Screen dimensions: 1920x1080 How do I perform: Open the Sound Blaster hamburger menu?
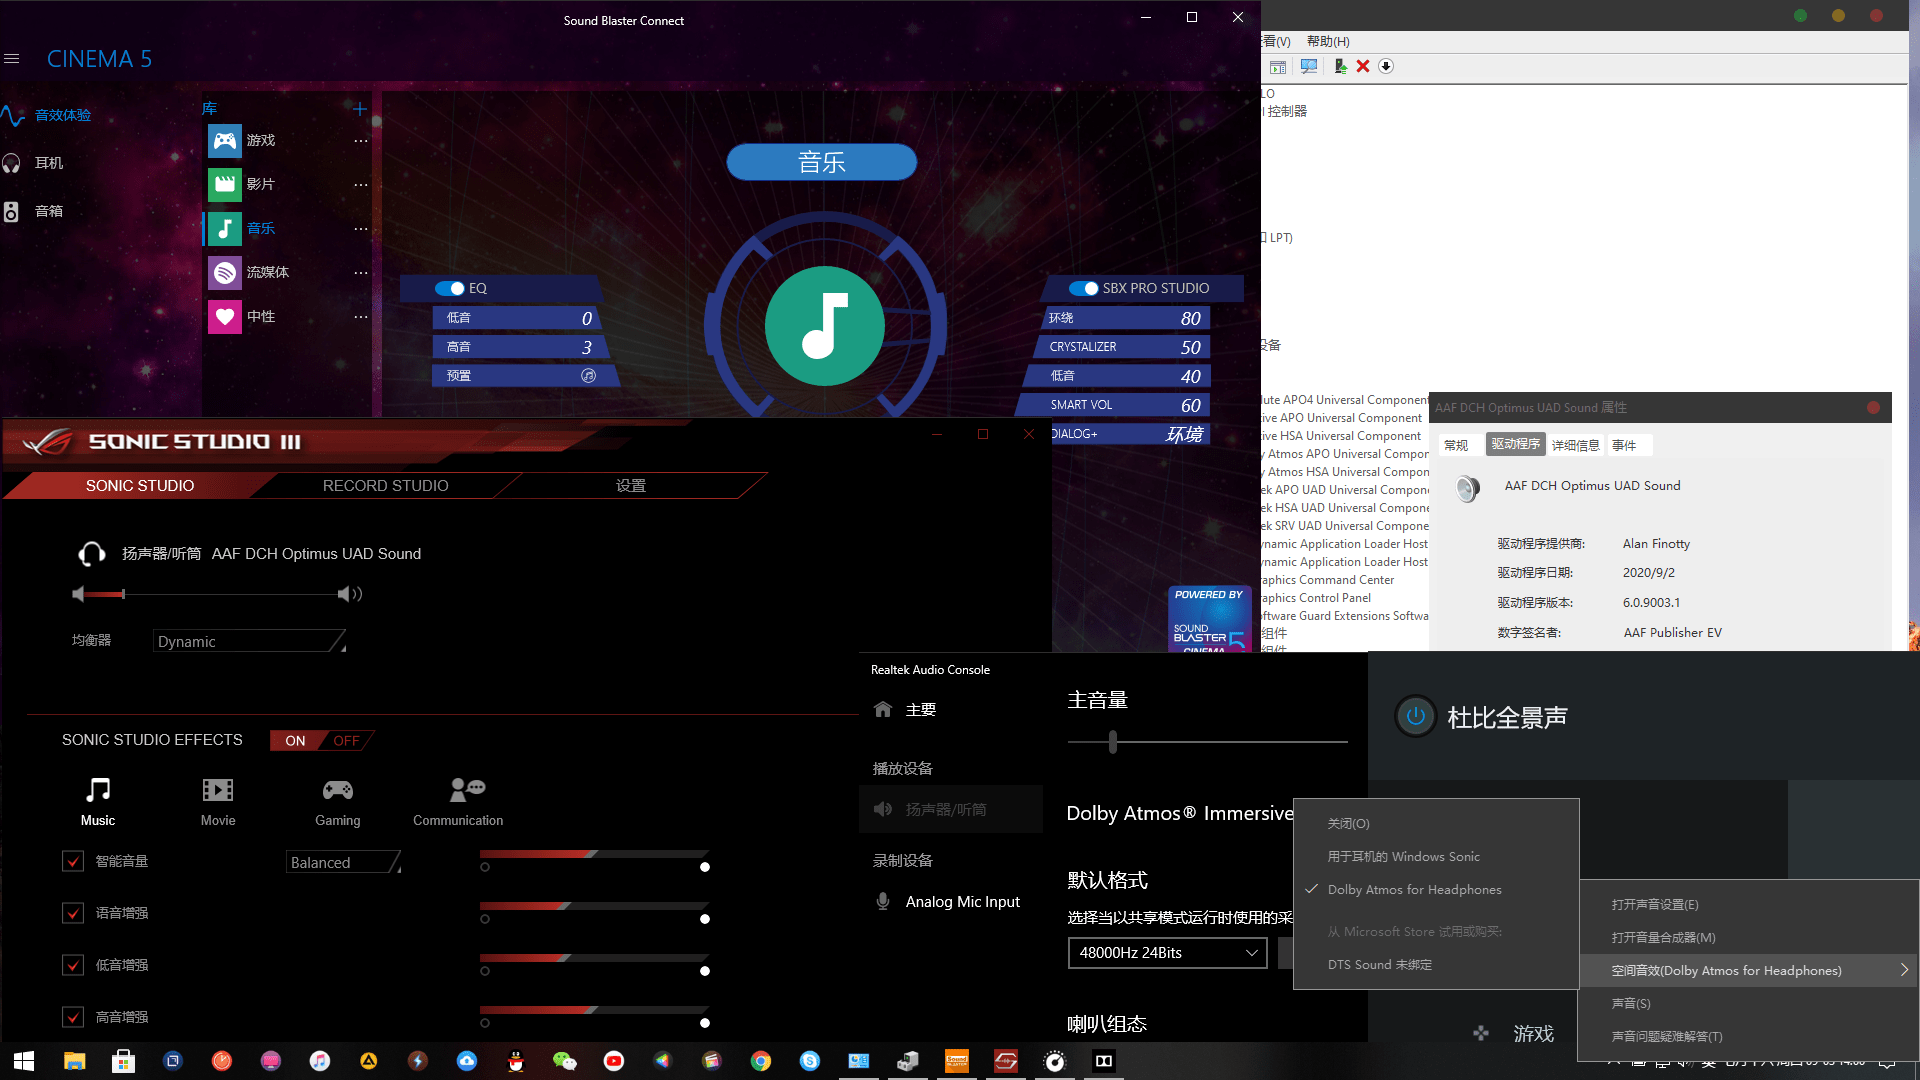[x=12, y=59]
